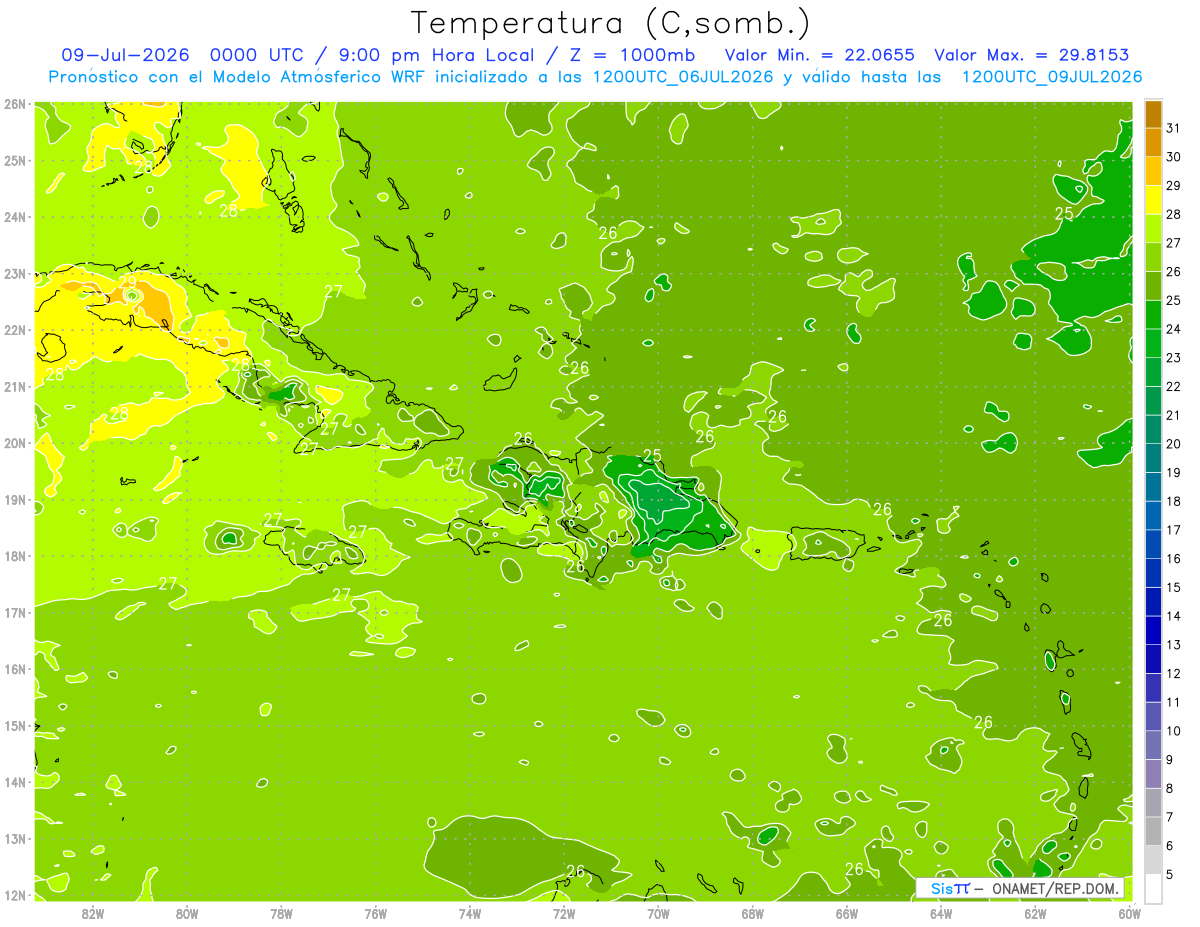Click the 76W longitude axis label

pos(376,914)
